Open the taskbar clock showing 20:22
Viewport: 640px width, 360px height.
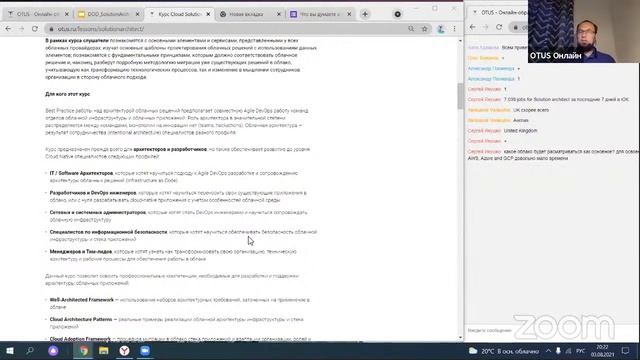(x=602, y=351)
